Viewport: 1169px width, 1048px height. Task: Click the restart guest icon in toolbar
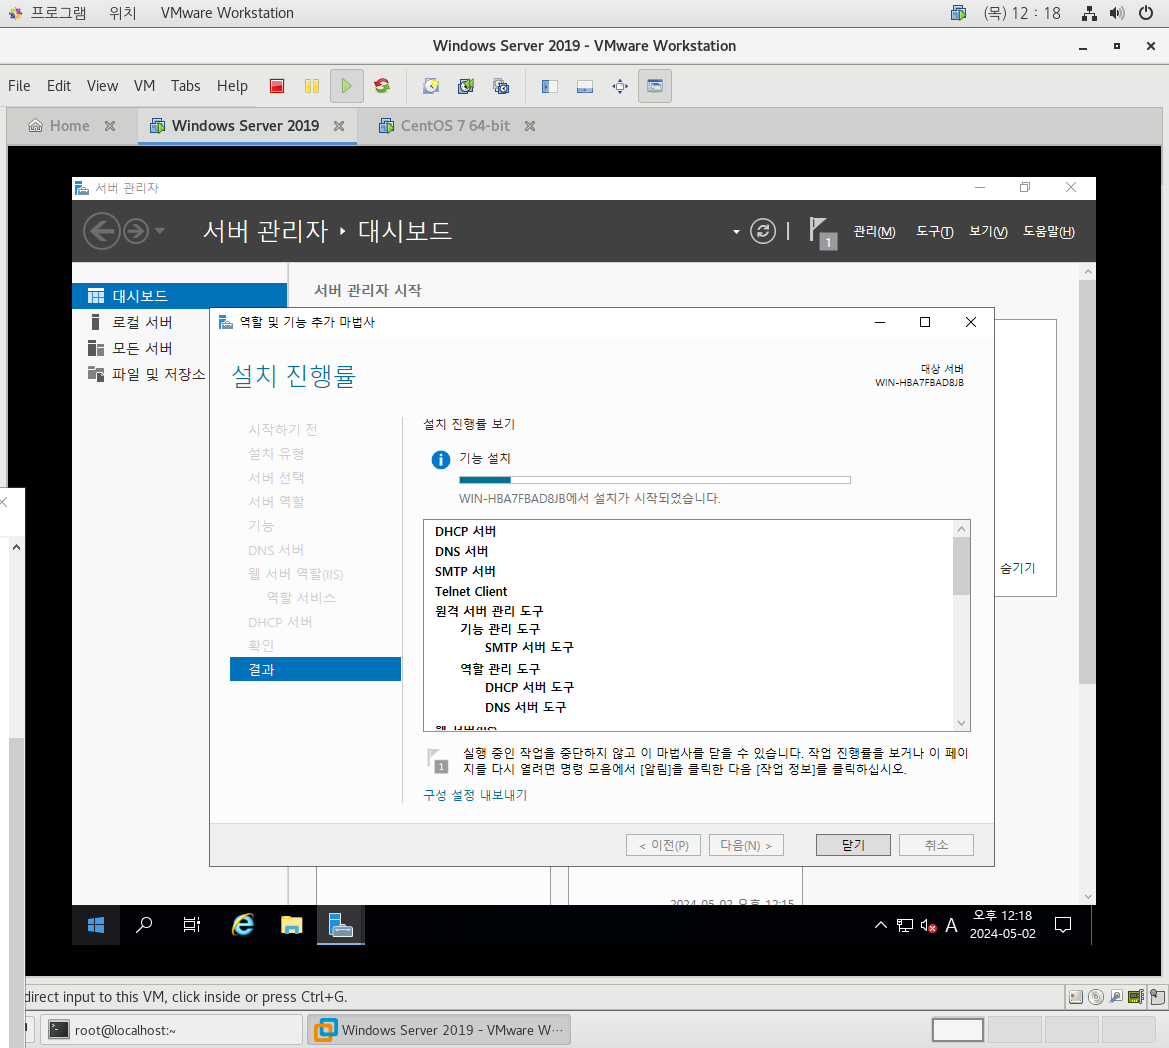(382, 86)
